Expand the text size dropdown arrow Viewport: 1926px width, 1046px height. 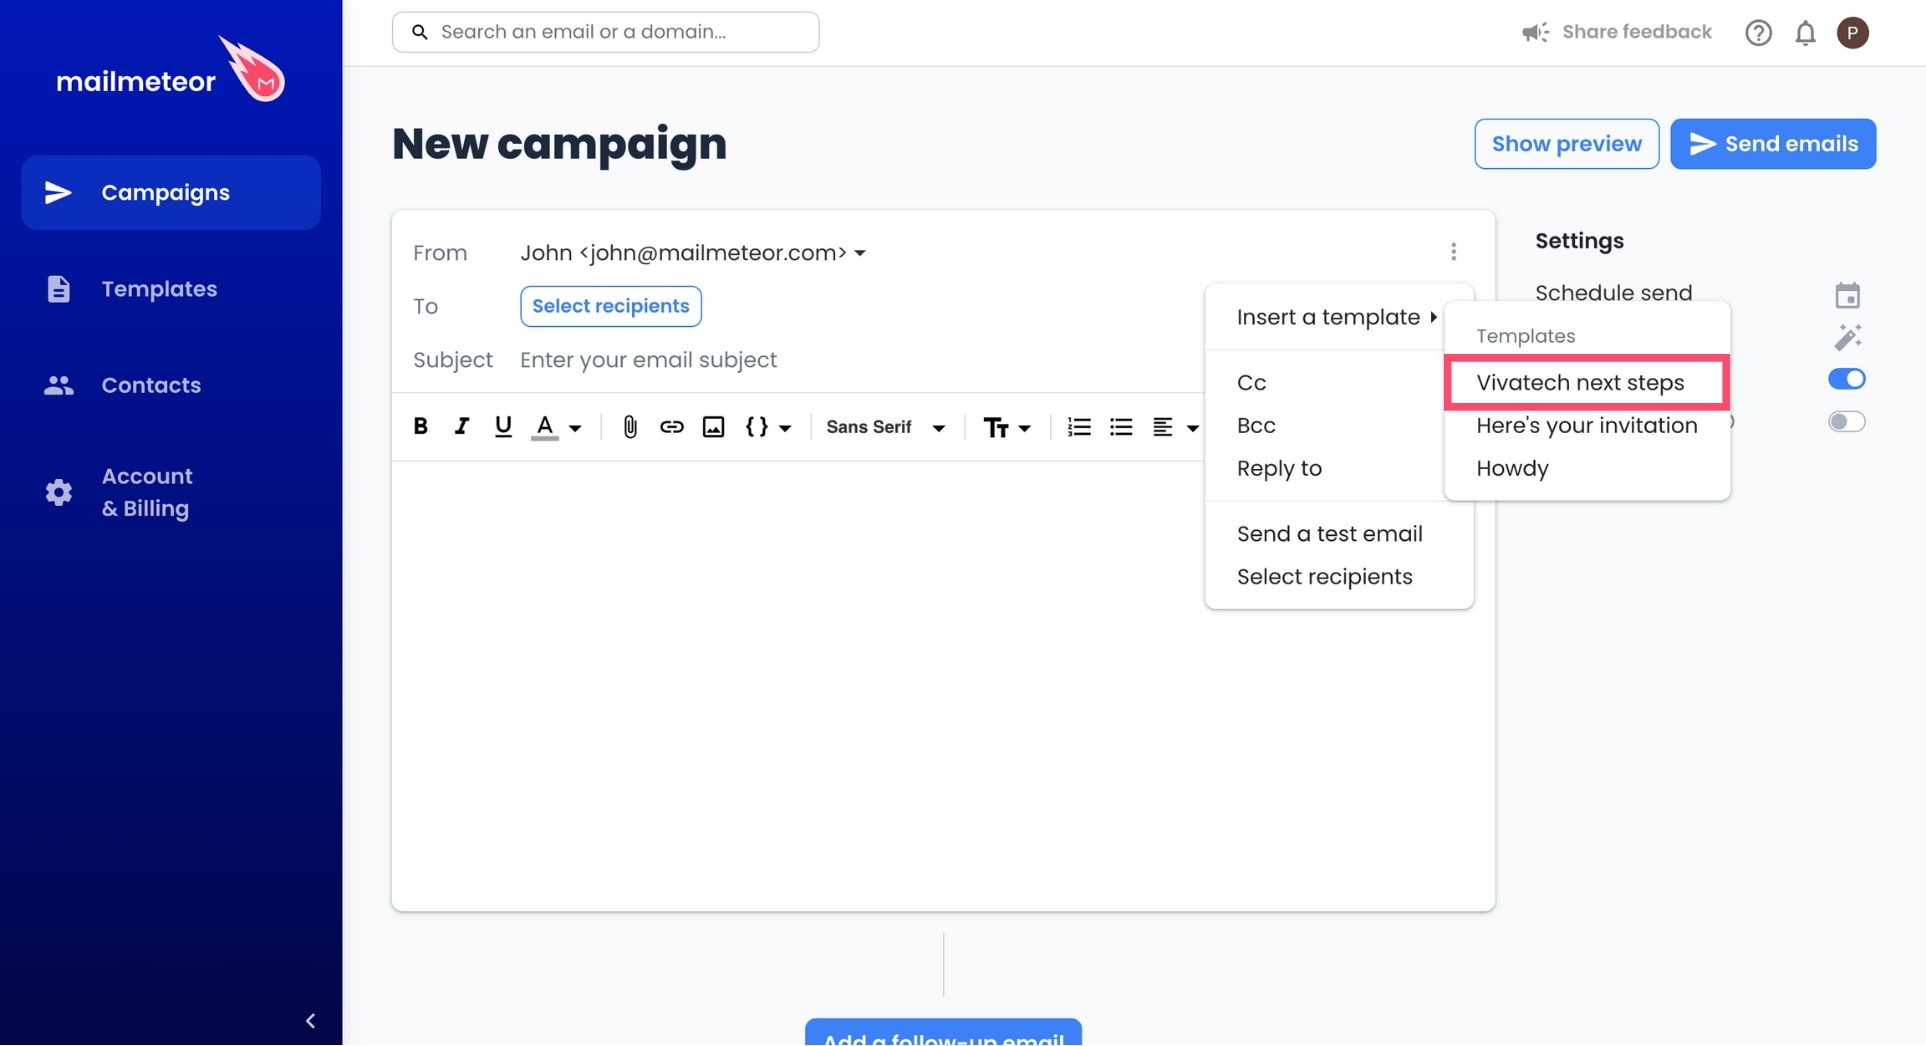pos(1024,428)
